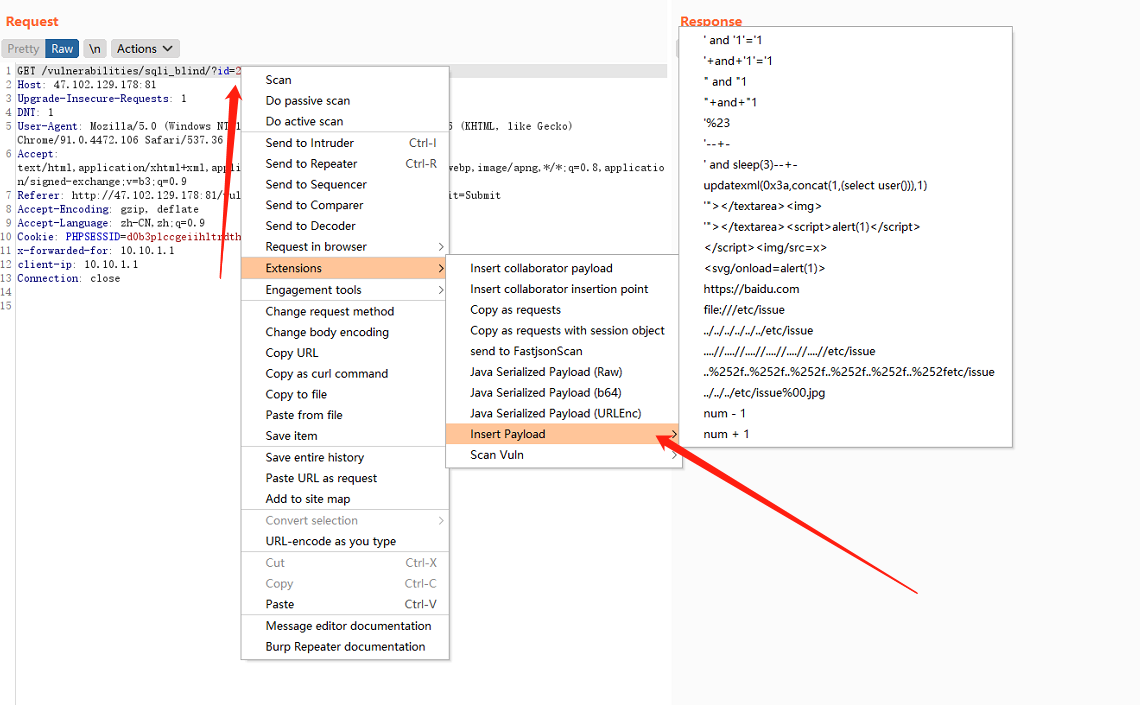The width and height of the screenshot is (1140, 705).
Task: Insert the ../../../../../etc/issue payload
Action: 846,331
